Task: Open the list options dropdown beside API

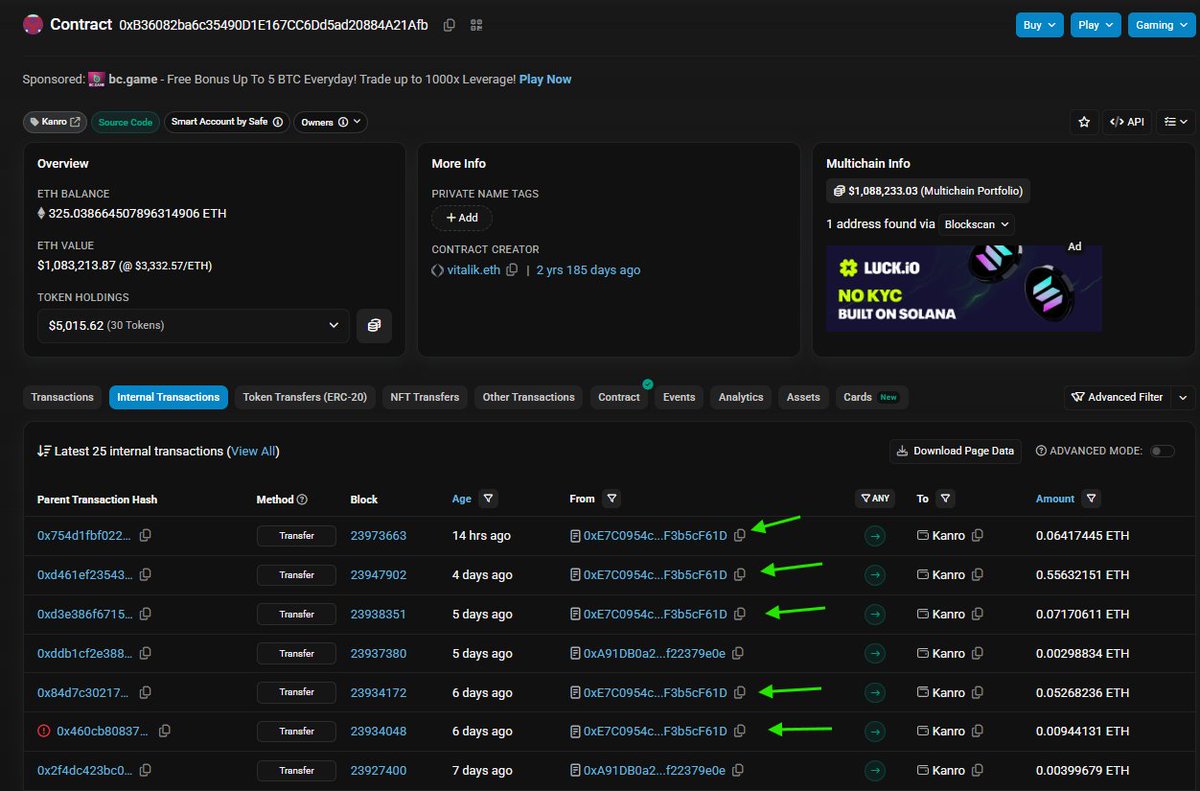Action: (1176, 122)
